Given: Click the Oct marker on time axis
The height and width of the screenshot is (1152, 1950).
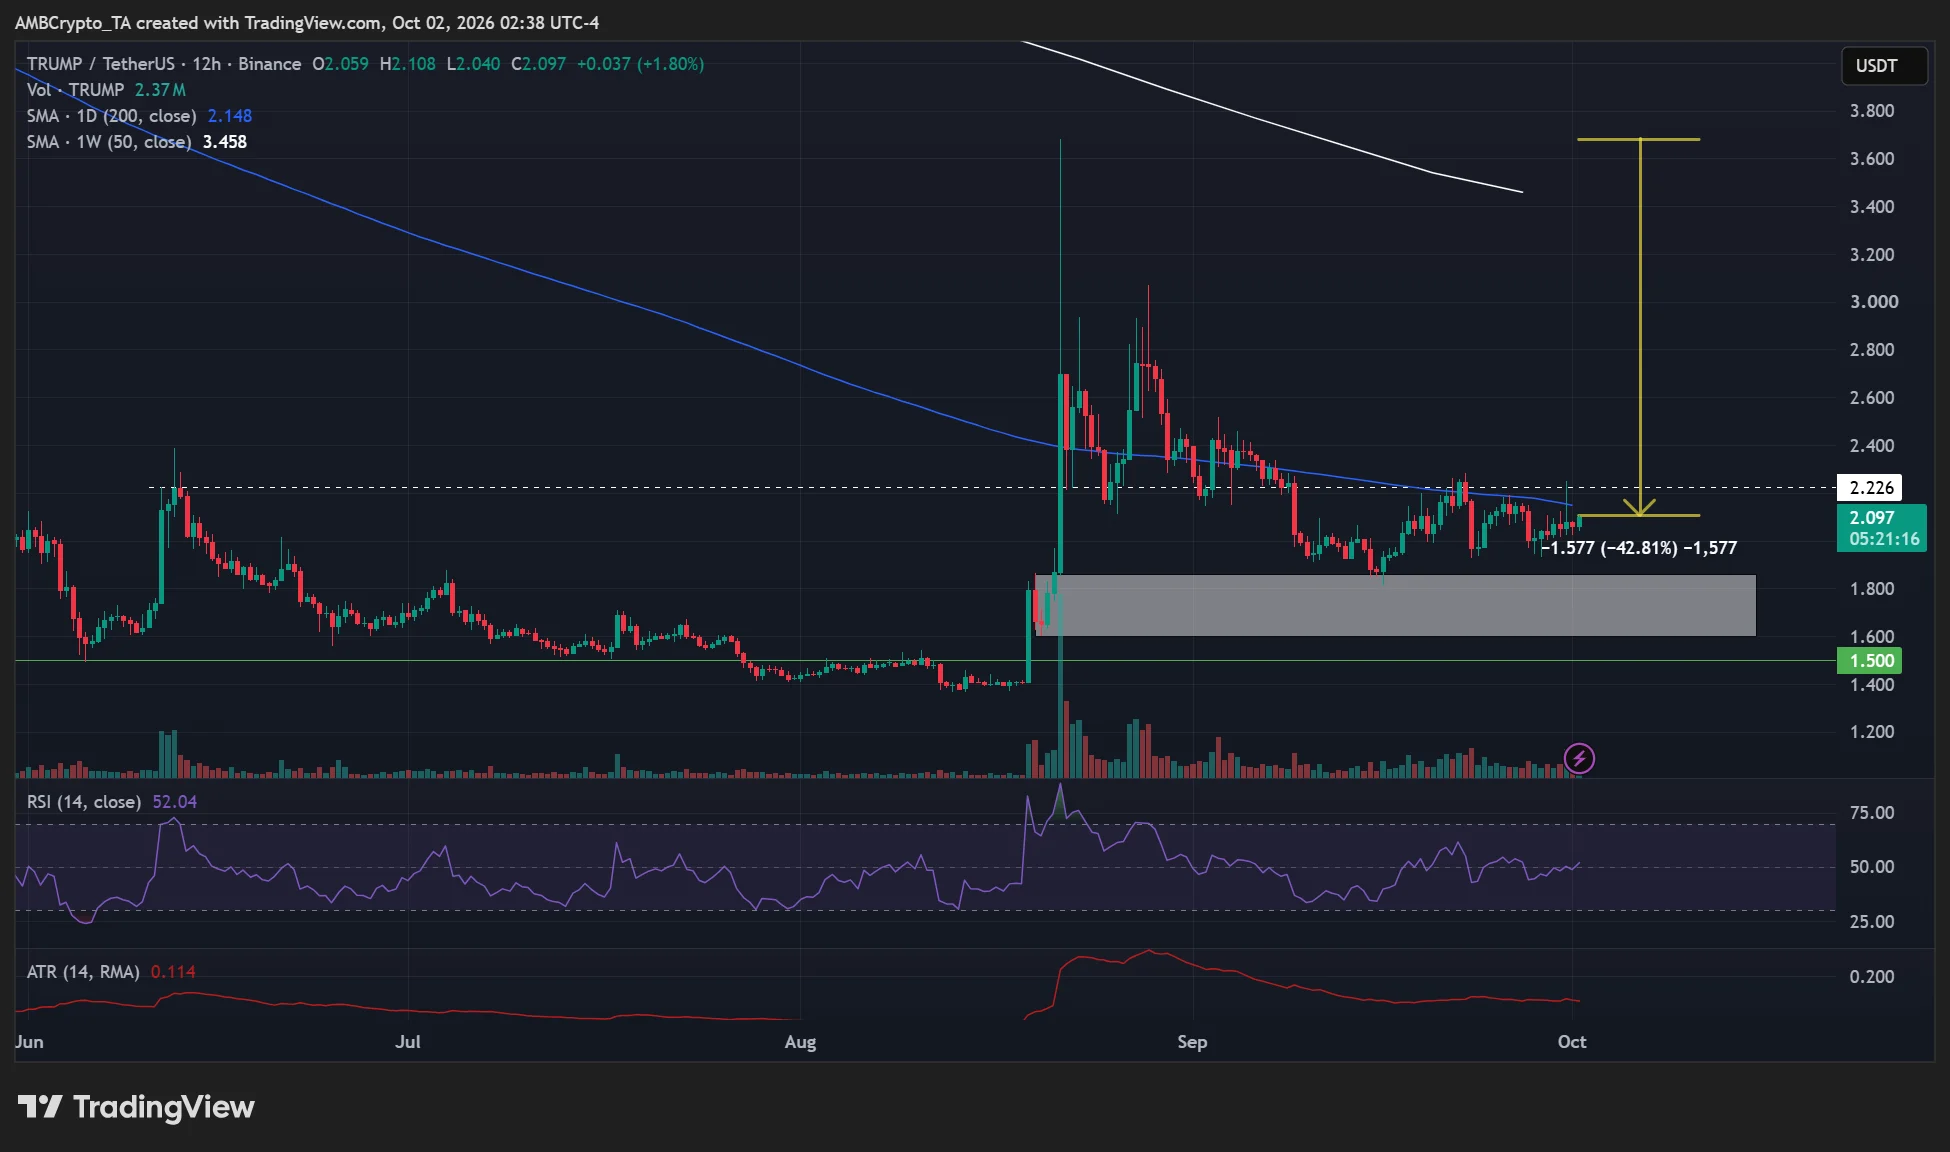Looking at the screenshot, I should (1572, 1042).
